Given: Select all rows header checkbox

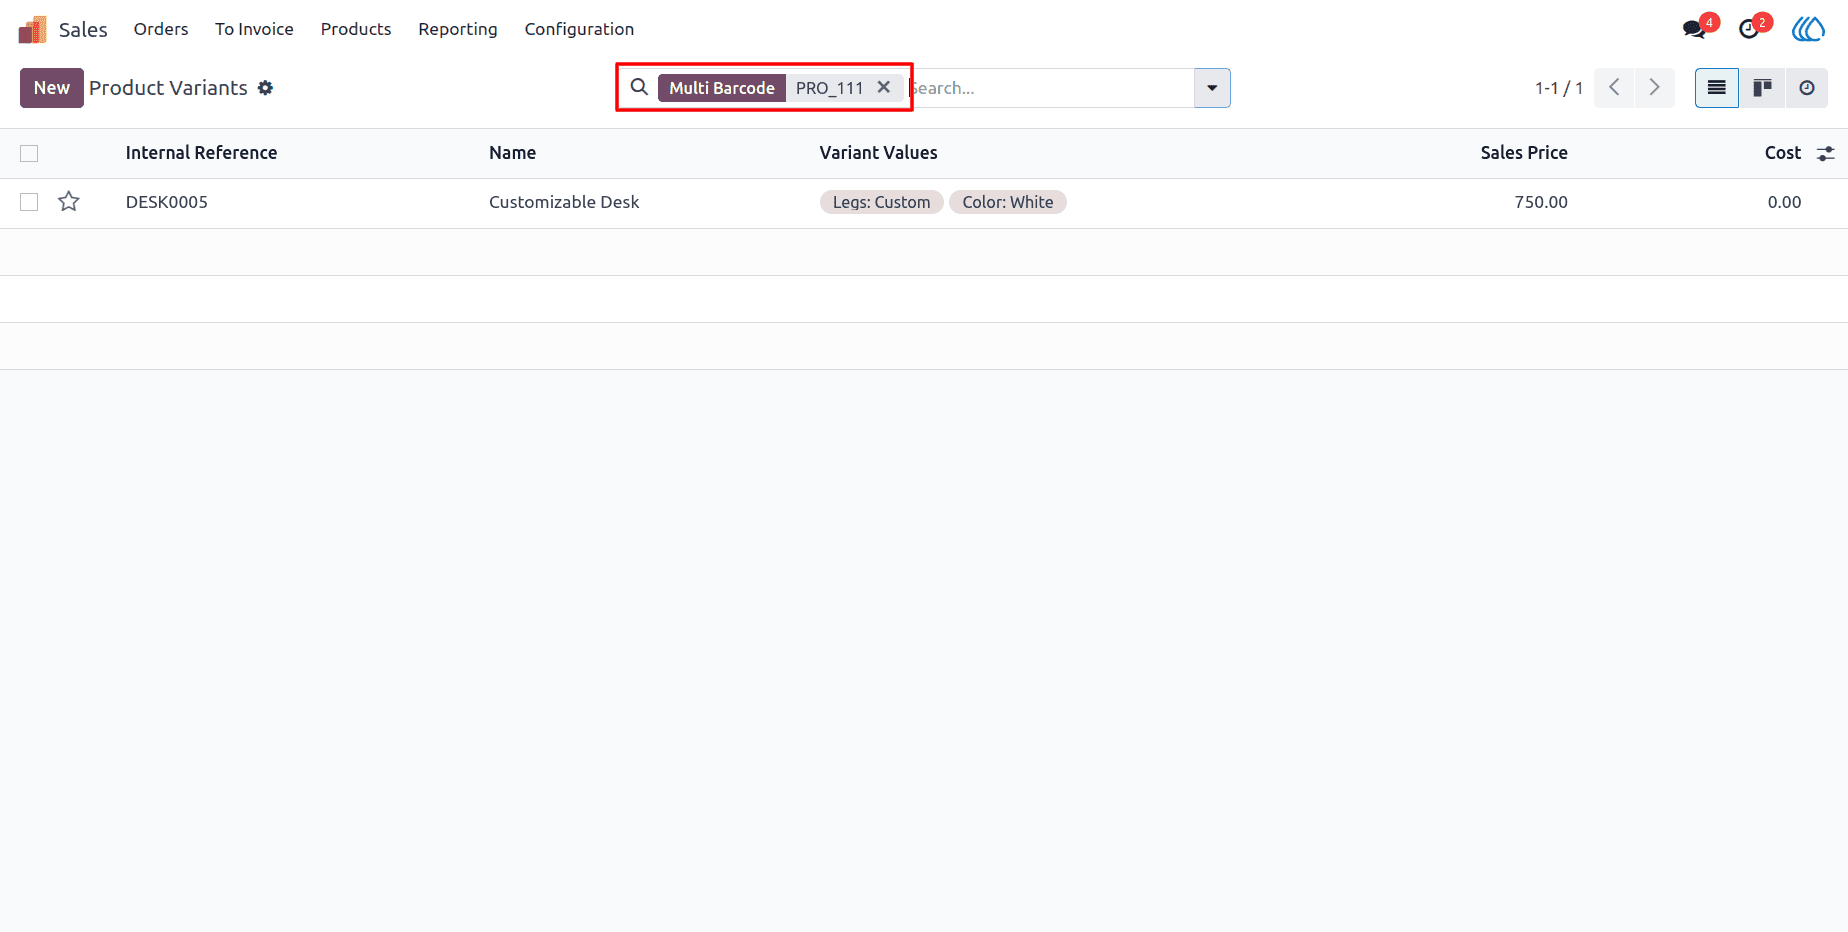Looking at the screenshot, I should click(29, 153).
